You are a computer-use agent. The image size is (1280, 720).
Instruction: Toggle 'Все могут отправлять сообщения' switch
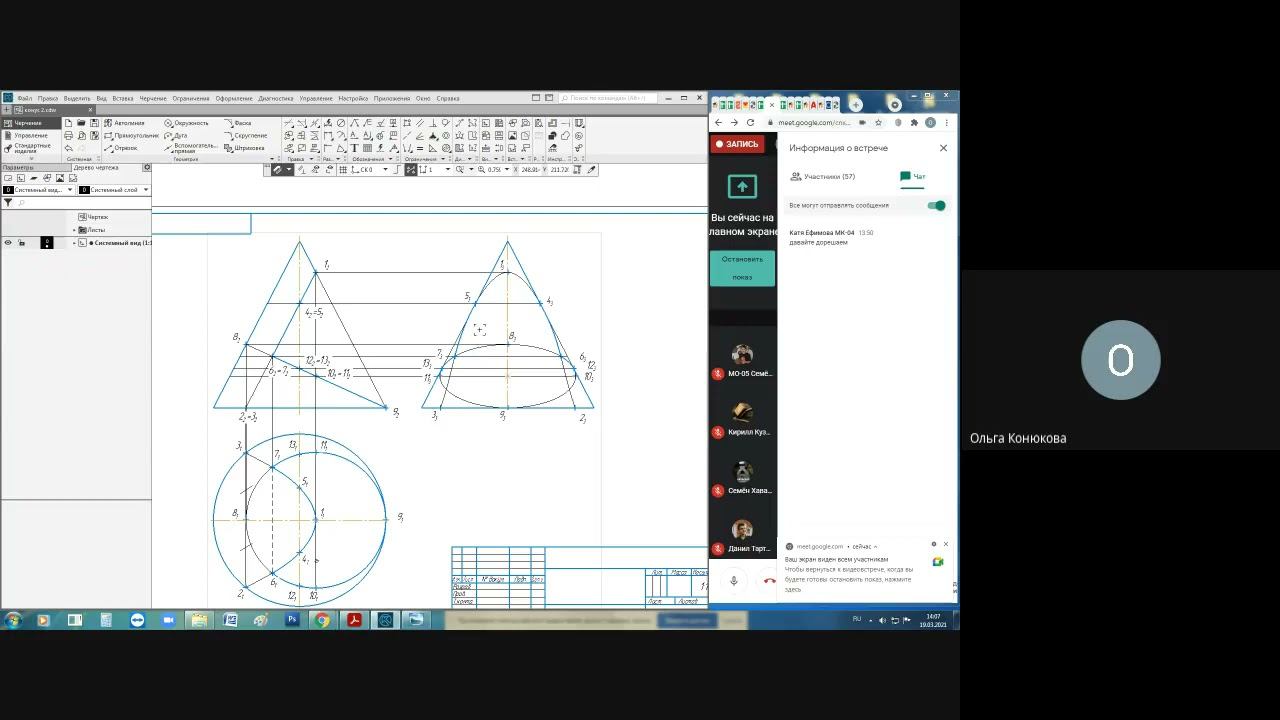tap(936, 205)
